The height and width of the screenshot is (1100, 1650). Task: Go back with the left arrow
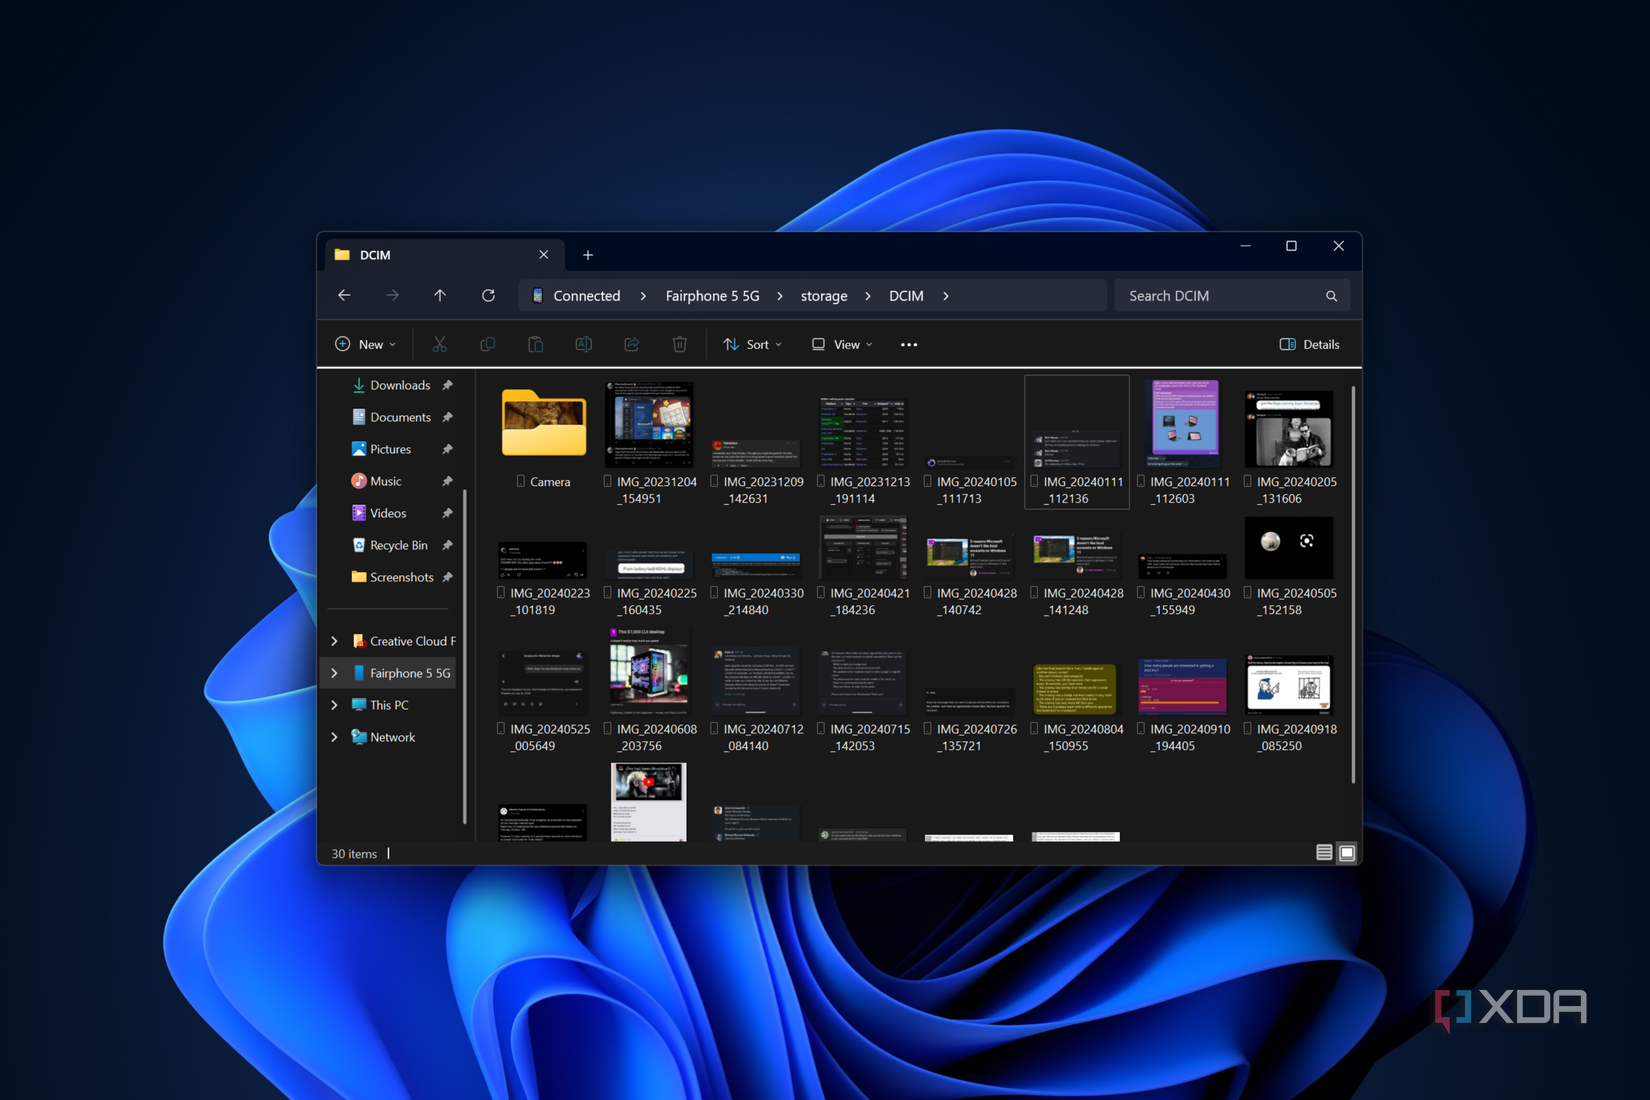point(344,296)
